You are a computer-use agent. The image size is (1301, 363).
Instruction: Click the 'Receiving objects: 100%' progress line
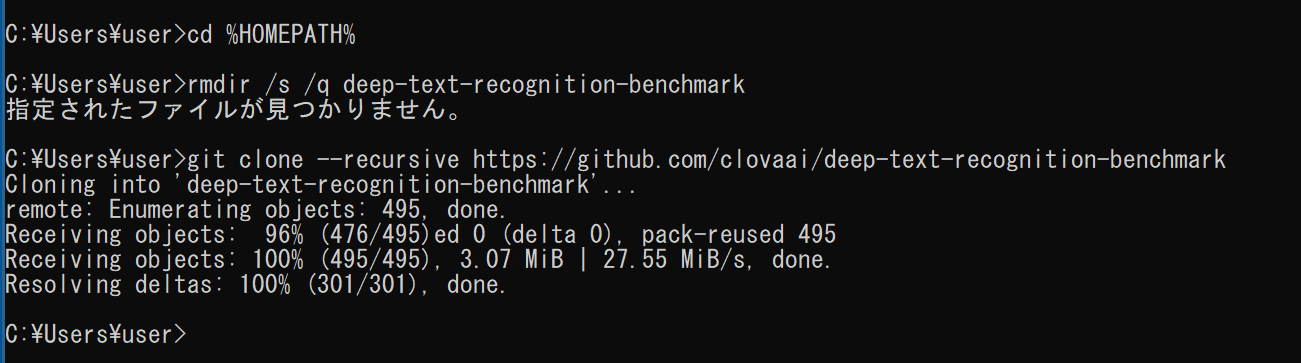(418, 260)
